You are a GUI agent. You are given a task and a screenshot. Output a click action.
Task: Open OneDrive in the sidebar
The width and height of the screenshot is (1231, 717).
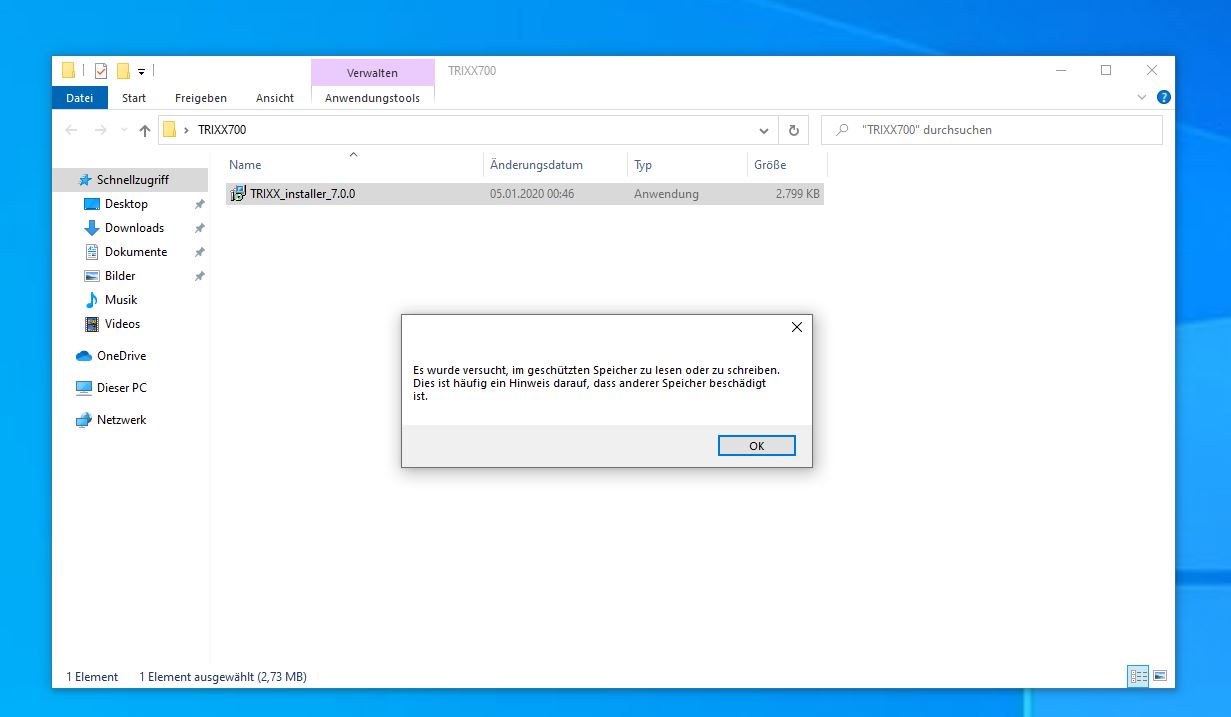(121, 356)
